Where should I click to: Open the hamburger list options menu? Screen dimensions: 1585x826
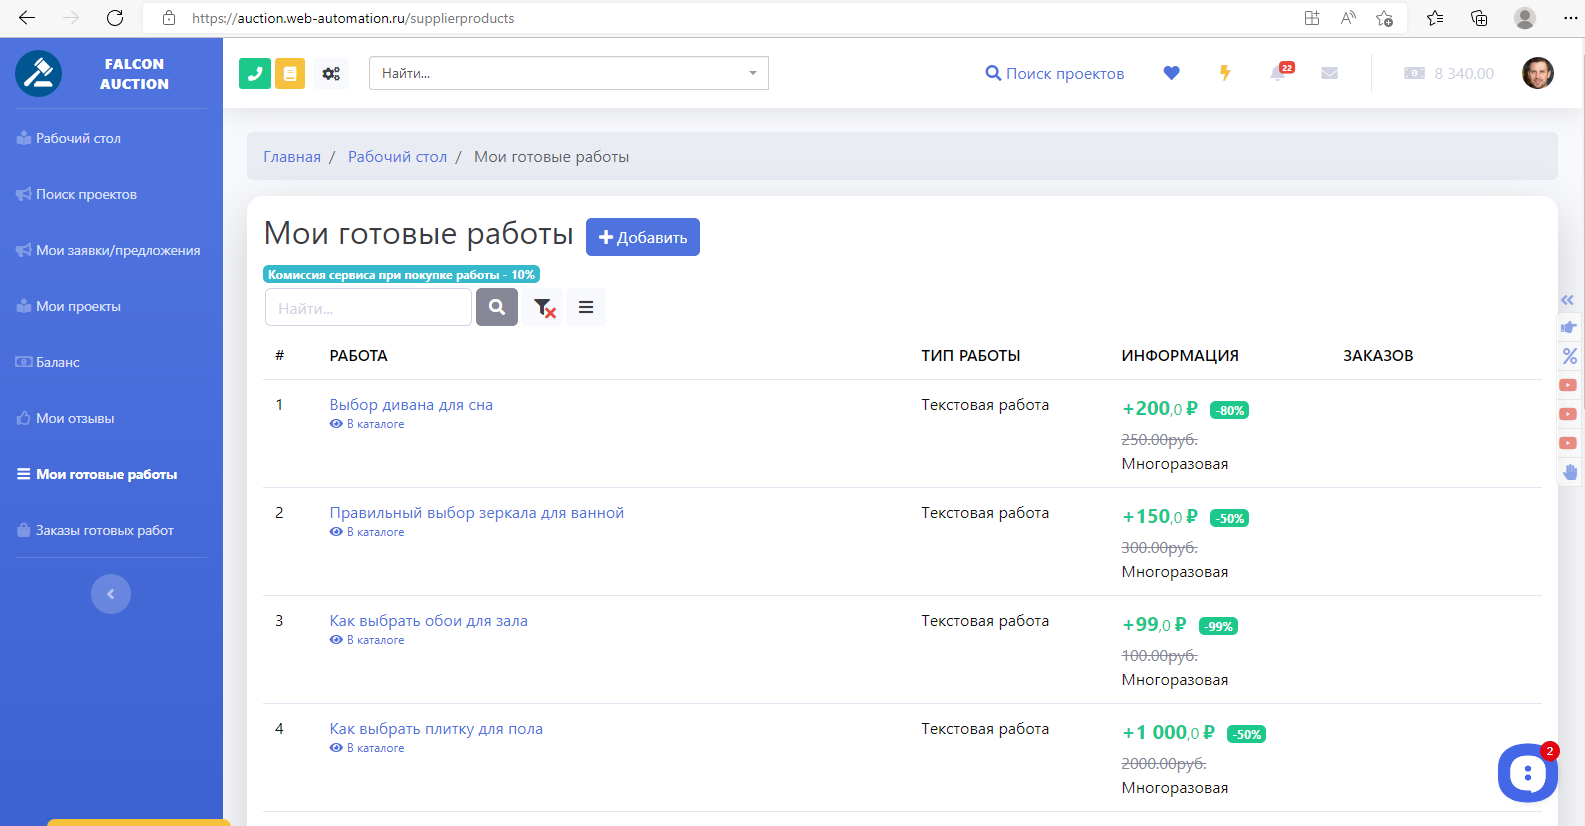[586, 307]
